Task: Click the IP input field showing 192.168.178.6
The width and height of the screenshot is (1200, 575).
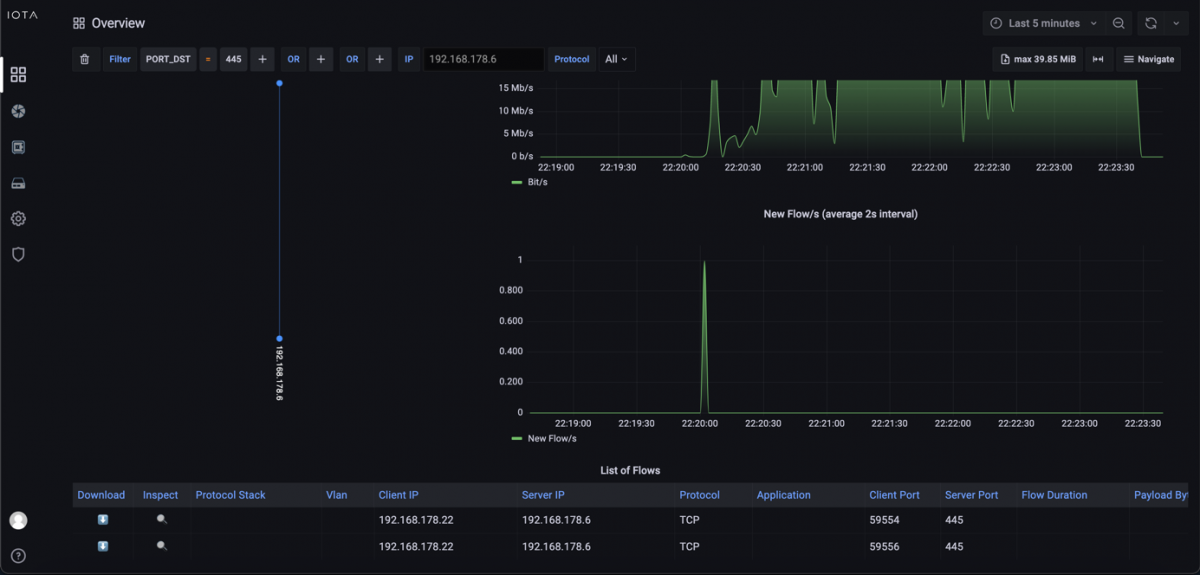Action: pyautogui.click(x=484, y=60)
